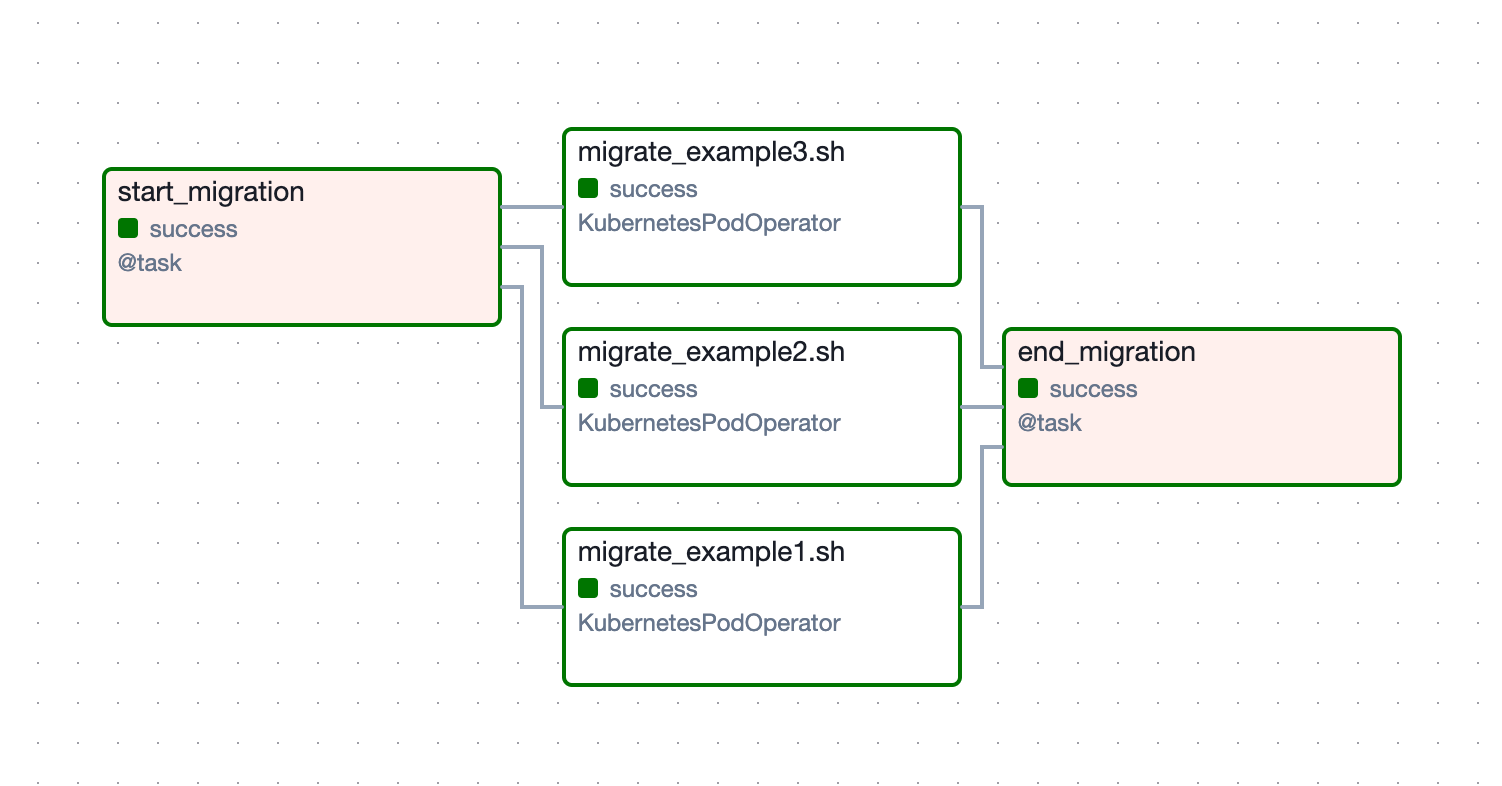
Task: Click the success text in start_migration
Action: pyautogui.click(x=194, y=229)
